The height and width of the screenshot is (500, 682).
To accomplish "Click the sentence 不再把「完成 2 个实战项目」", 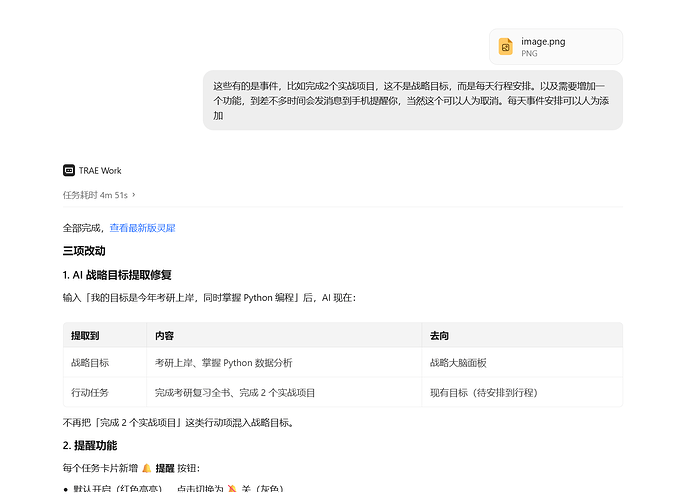I will click(179, 422).
